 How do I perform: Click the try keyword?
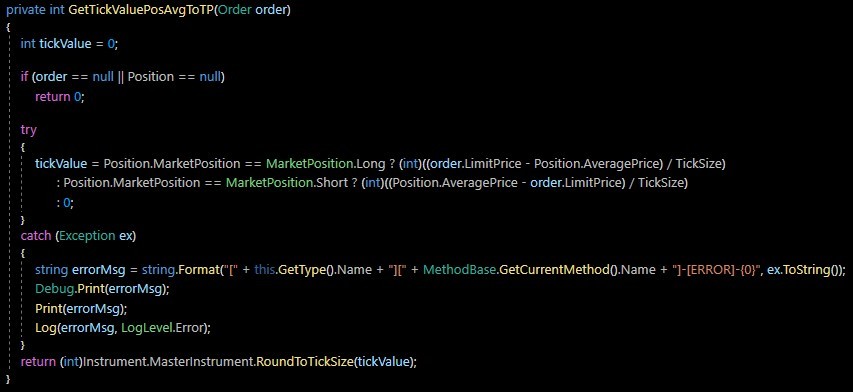[x=28, y=130]
